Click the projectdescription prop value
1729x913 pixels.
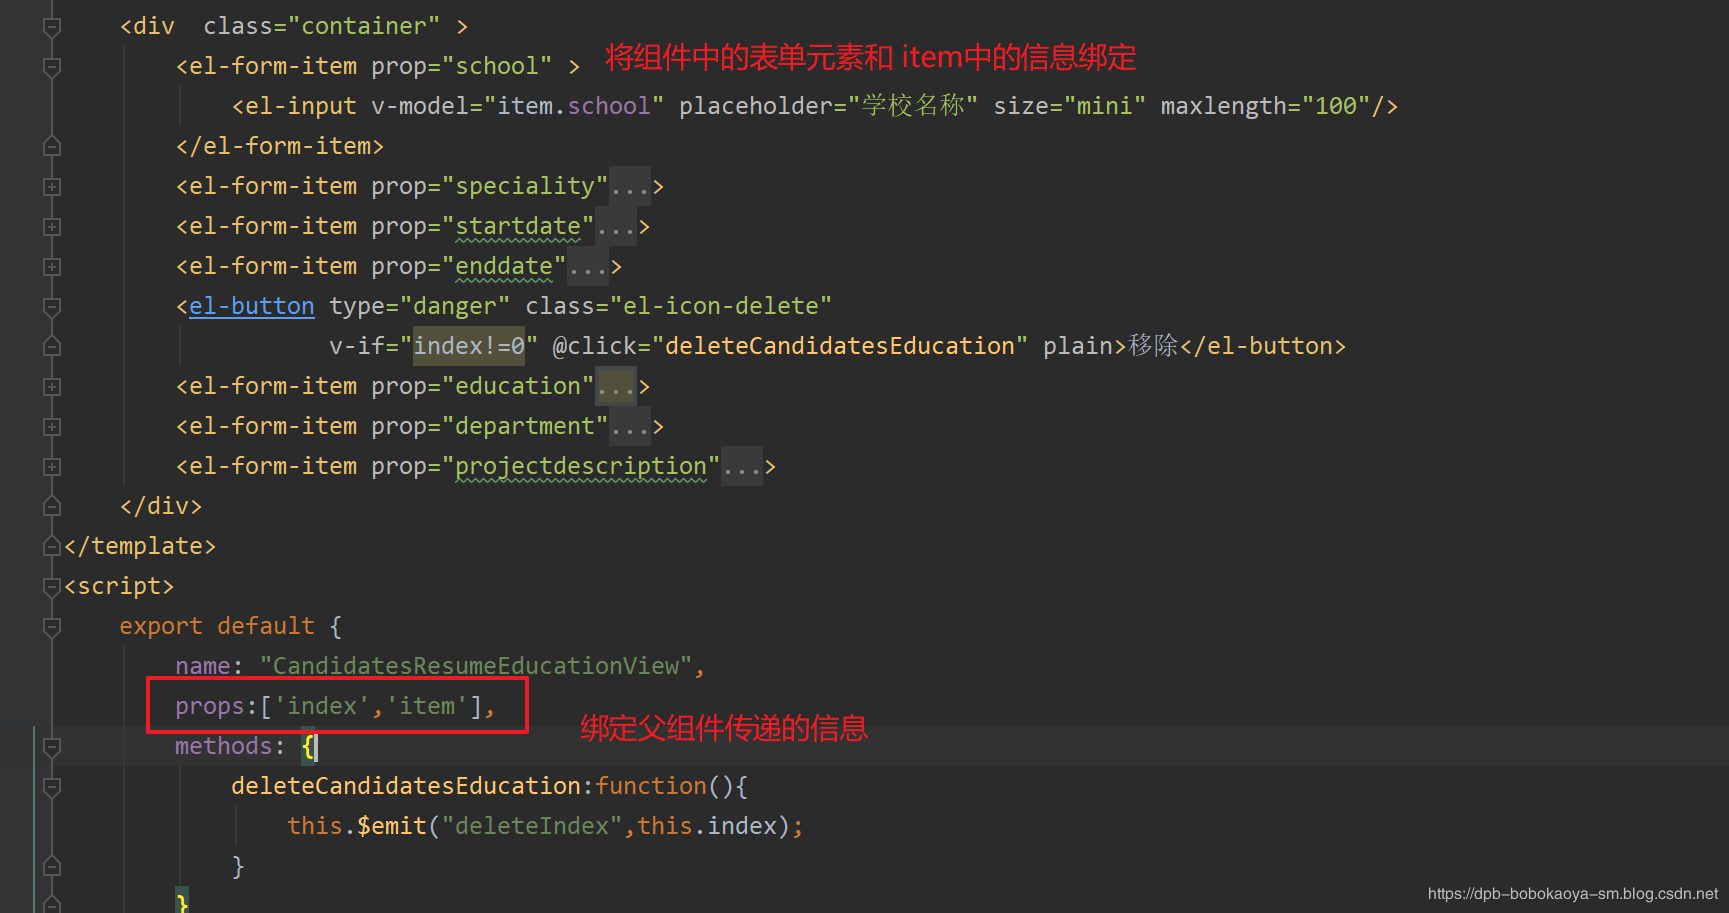click(581, 466)
